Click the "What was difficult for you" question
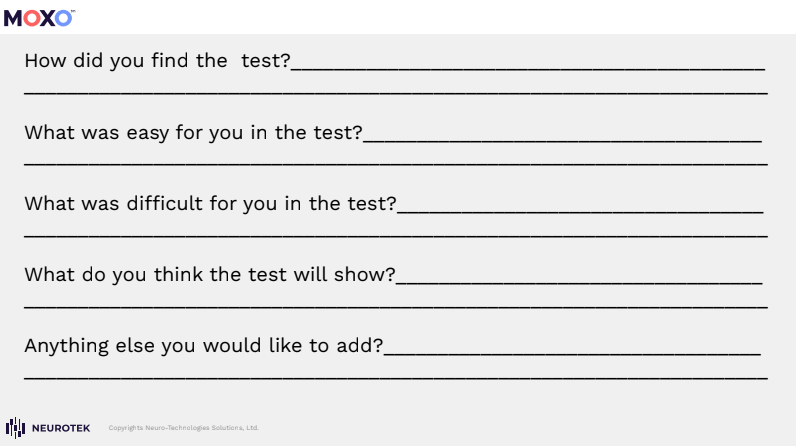 click(x=210, y=204)
